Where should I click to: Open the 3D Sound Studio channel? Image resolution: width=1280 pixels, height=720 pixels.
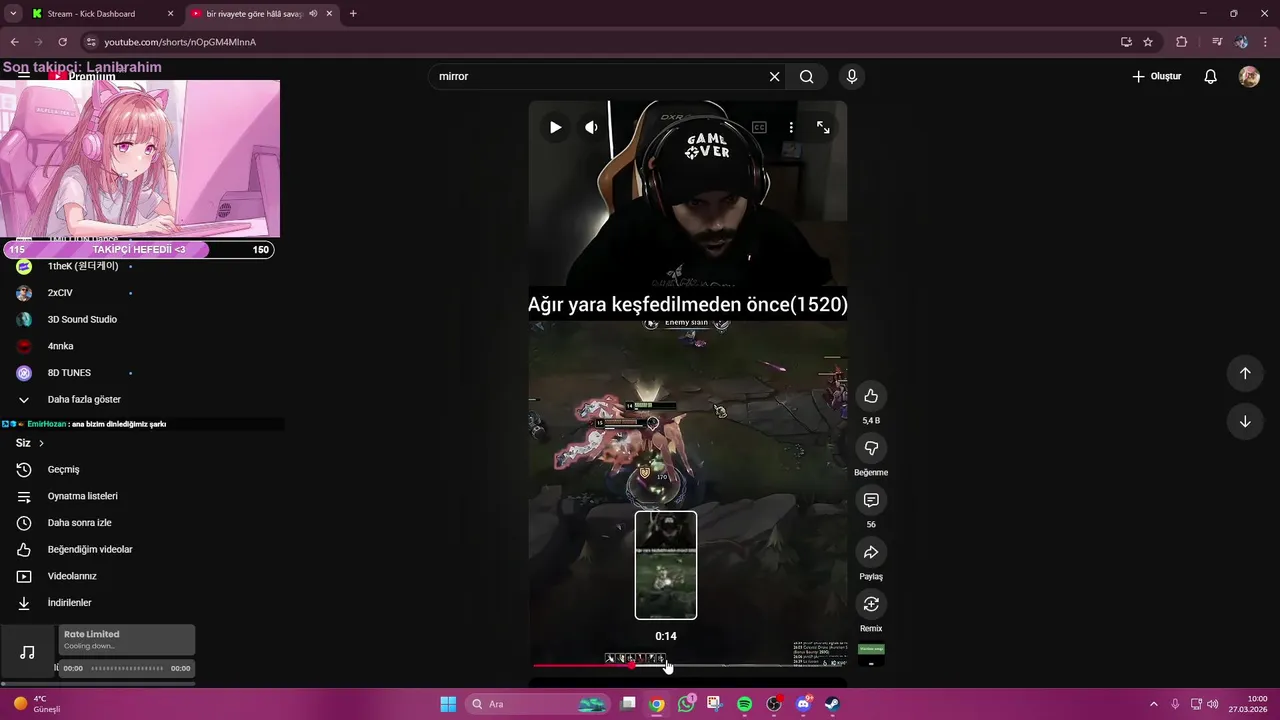(x=82, y=320)
